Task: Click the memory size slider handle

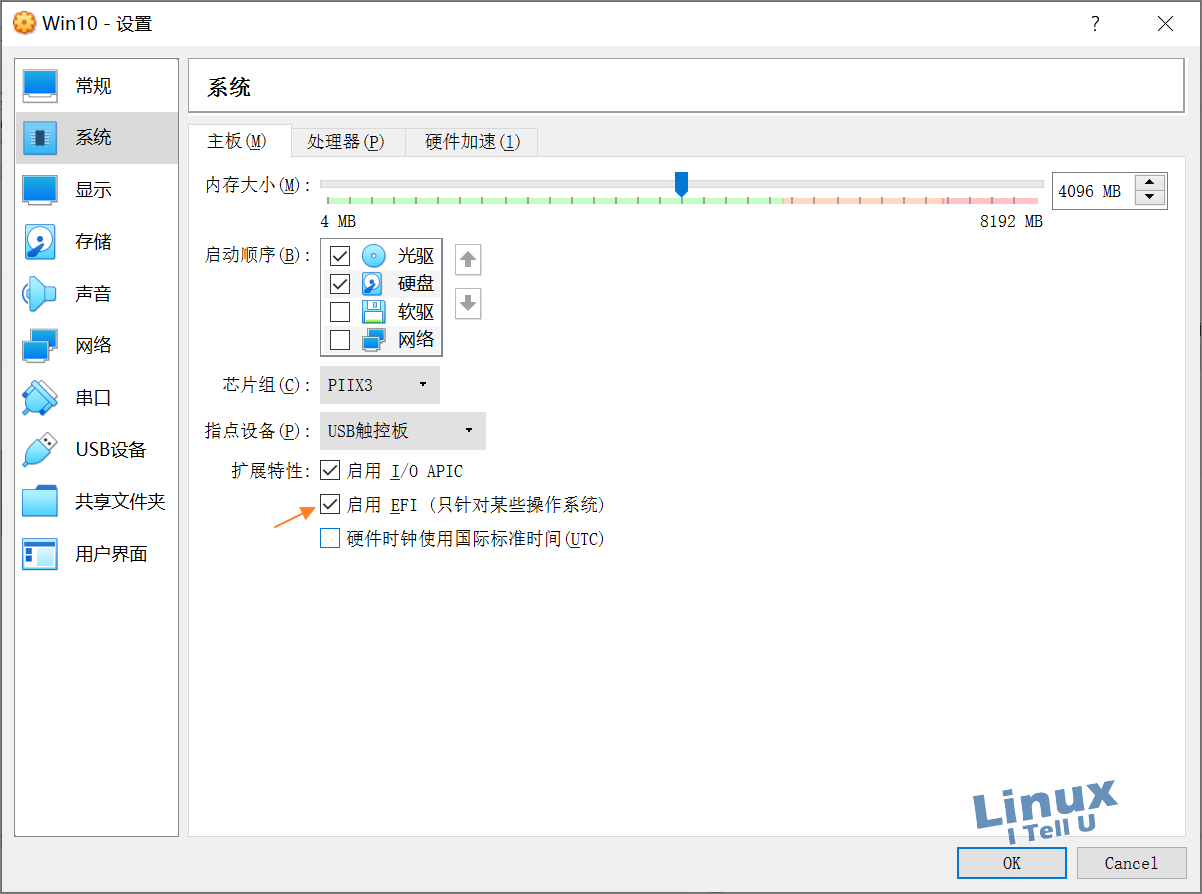Action: click(681, 184)
